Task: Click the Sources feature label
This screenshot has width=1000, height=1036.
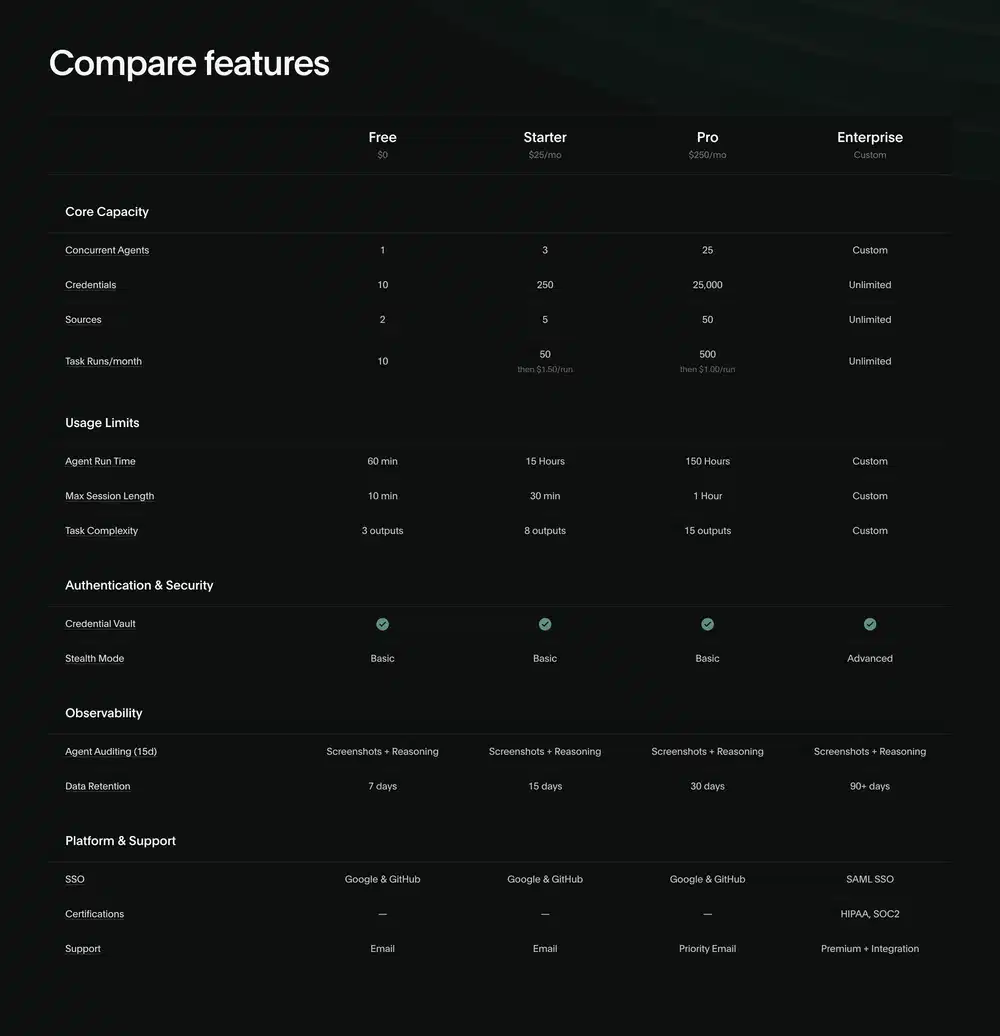Action: pos(83,319)
